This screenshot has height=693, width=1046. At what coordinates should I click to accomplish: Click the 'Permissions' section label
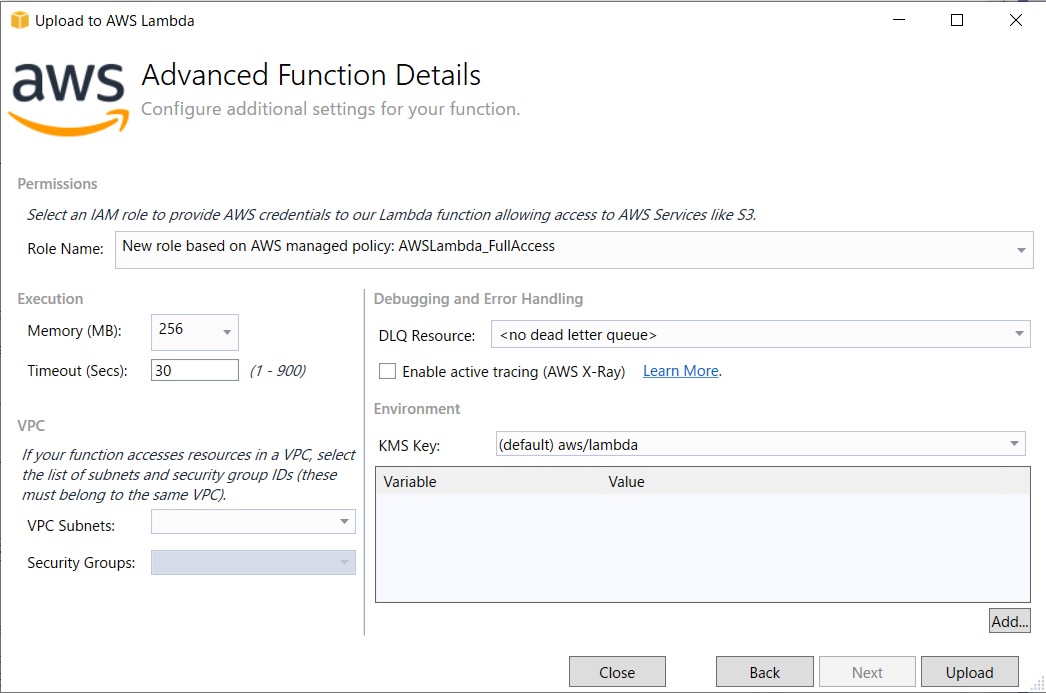pos(57,183)
